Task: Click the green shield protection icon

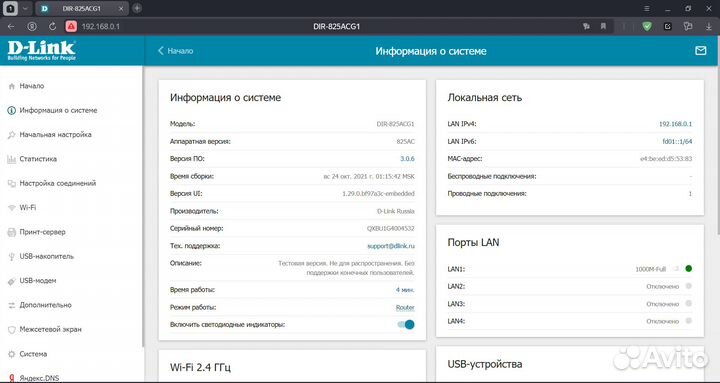Action: tap(647, 26)
